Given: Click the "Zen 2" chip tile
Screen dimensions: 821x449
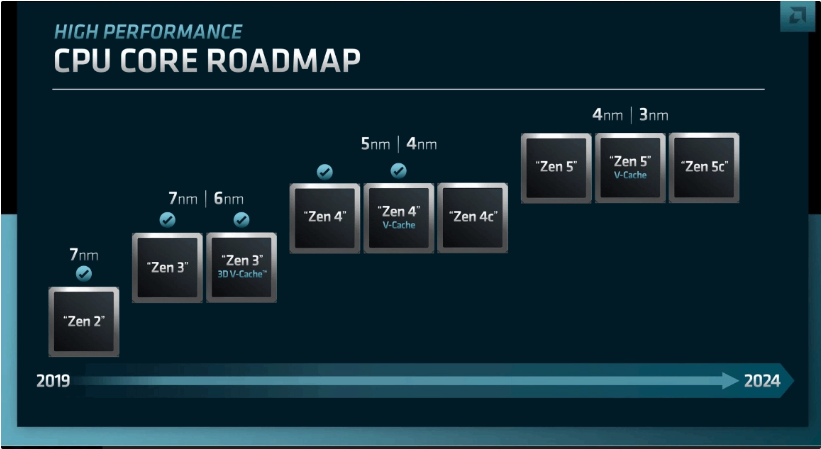Looking at the screenshot, I should pyautogui.click(x=84, y=322).
